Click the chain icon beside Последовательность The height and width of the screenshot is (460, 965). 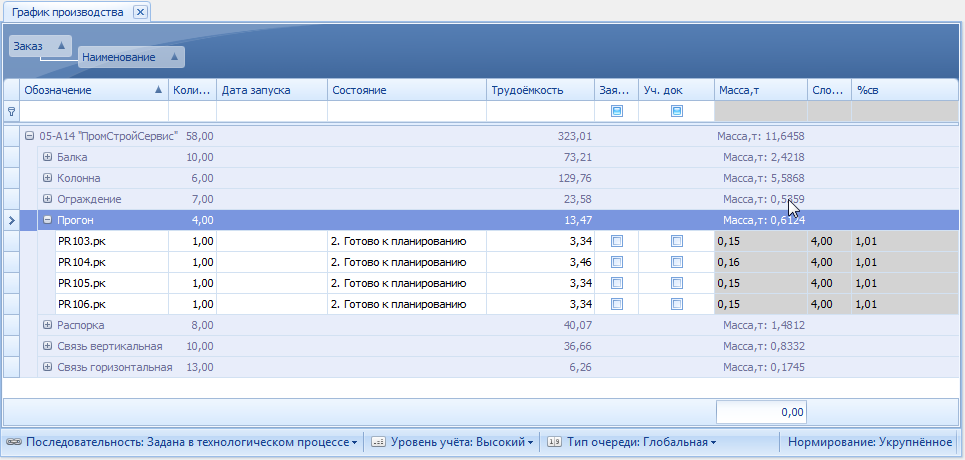pyautogui.click(x=14, y=442)
